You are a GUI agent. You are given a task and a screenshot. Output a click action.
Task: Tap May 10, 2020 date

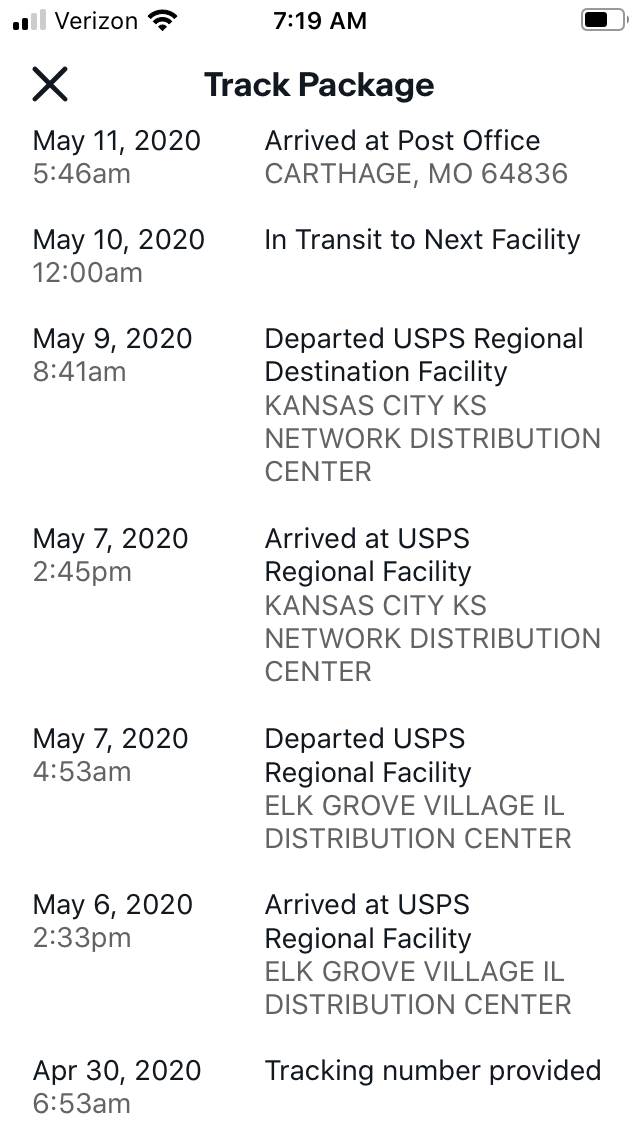(x=119, y=240)
